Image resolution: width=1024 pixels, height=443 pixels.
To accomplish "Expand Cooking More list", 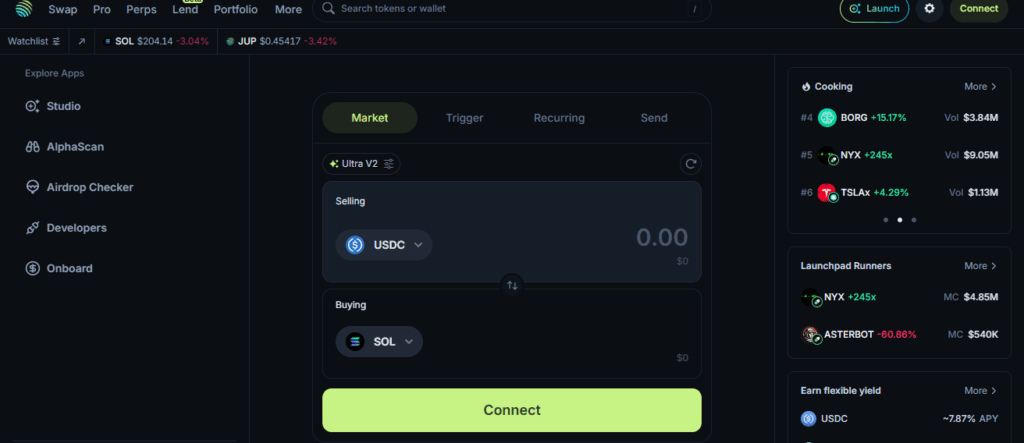I will (x=980, y=87).
